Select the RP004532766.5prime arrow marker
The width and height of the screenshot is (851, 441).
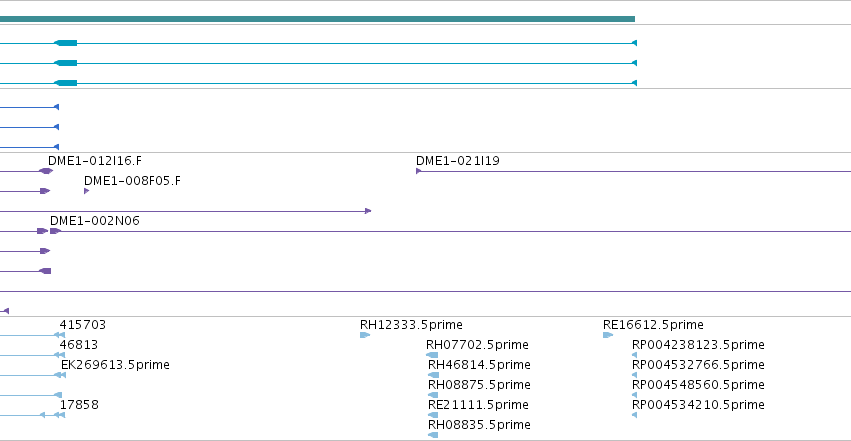pos(634,375)
